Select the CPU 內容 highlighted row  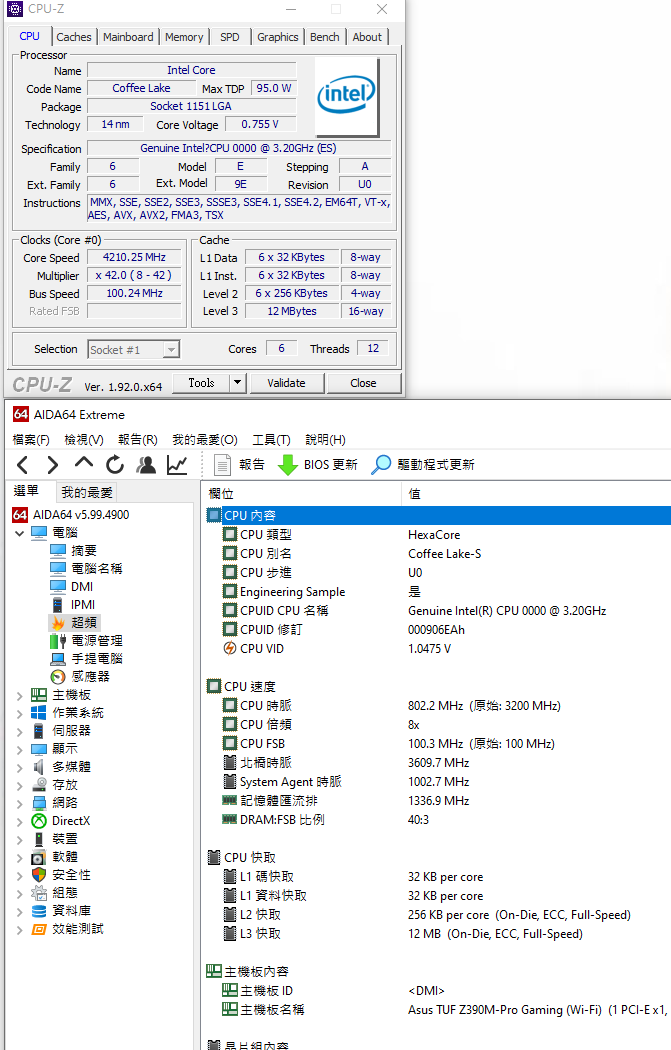coord(439,515)
